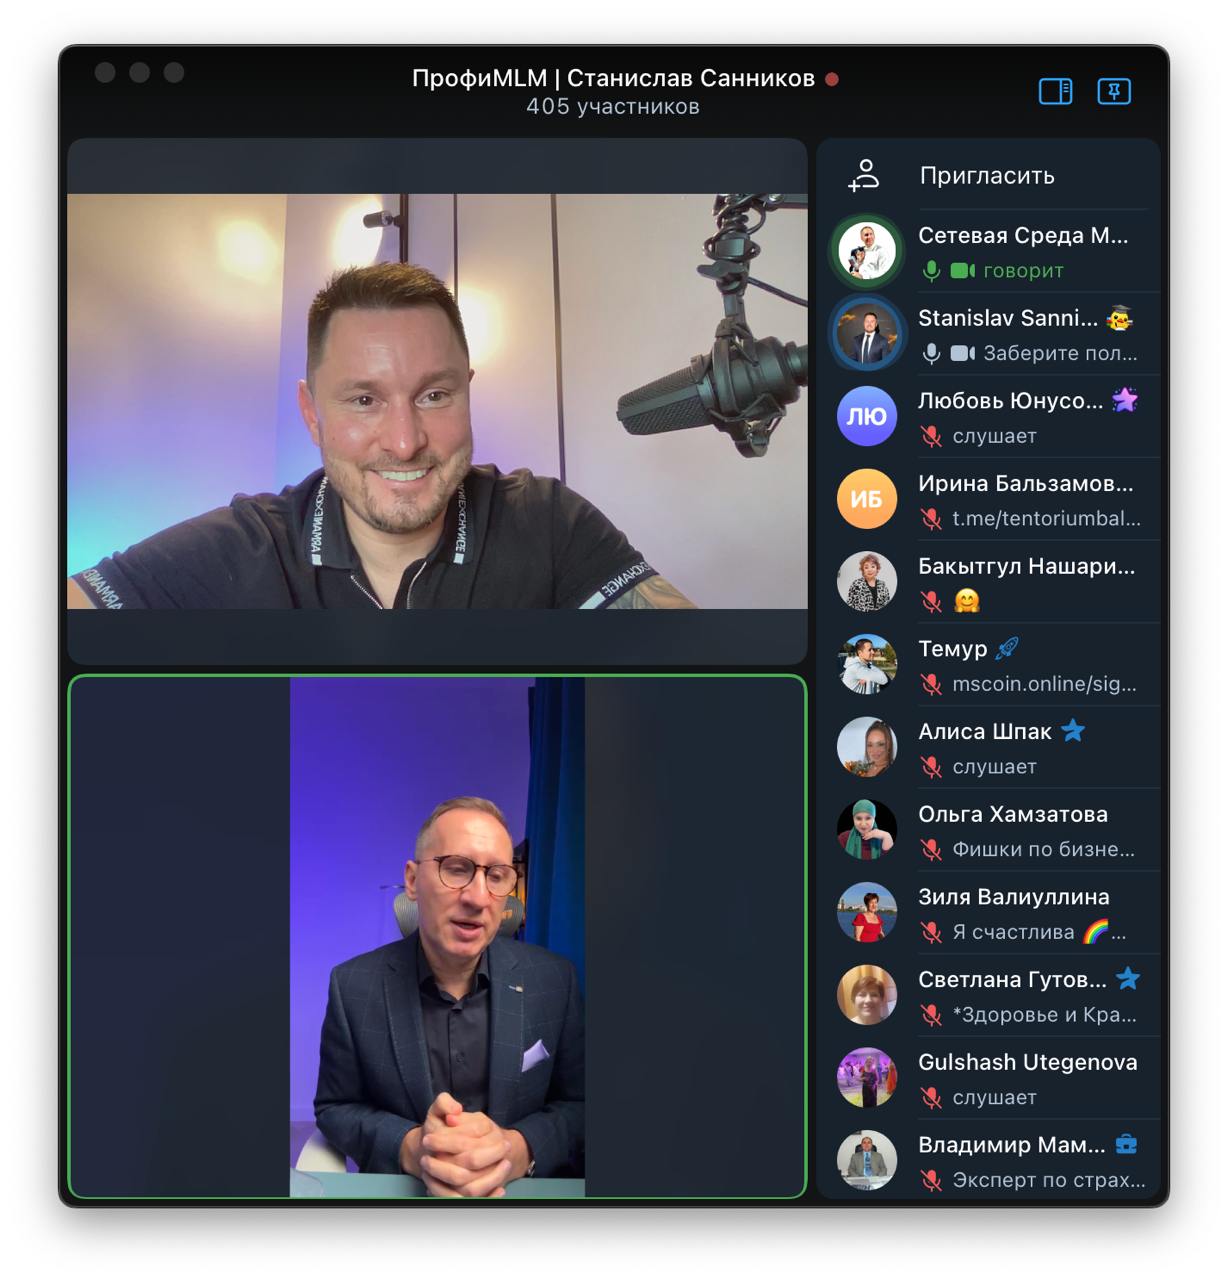Toggle the participants sidebar panel icon
The width and height of the screenshot is (1228, 1280).
tap(1055, 92)
